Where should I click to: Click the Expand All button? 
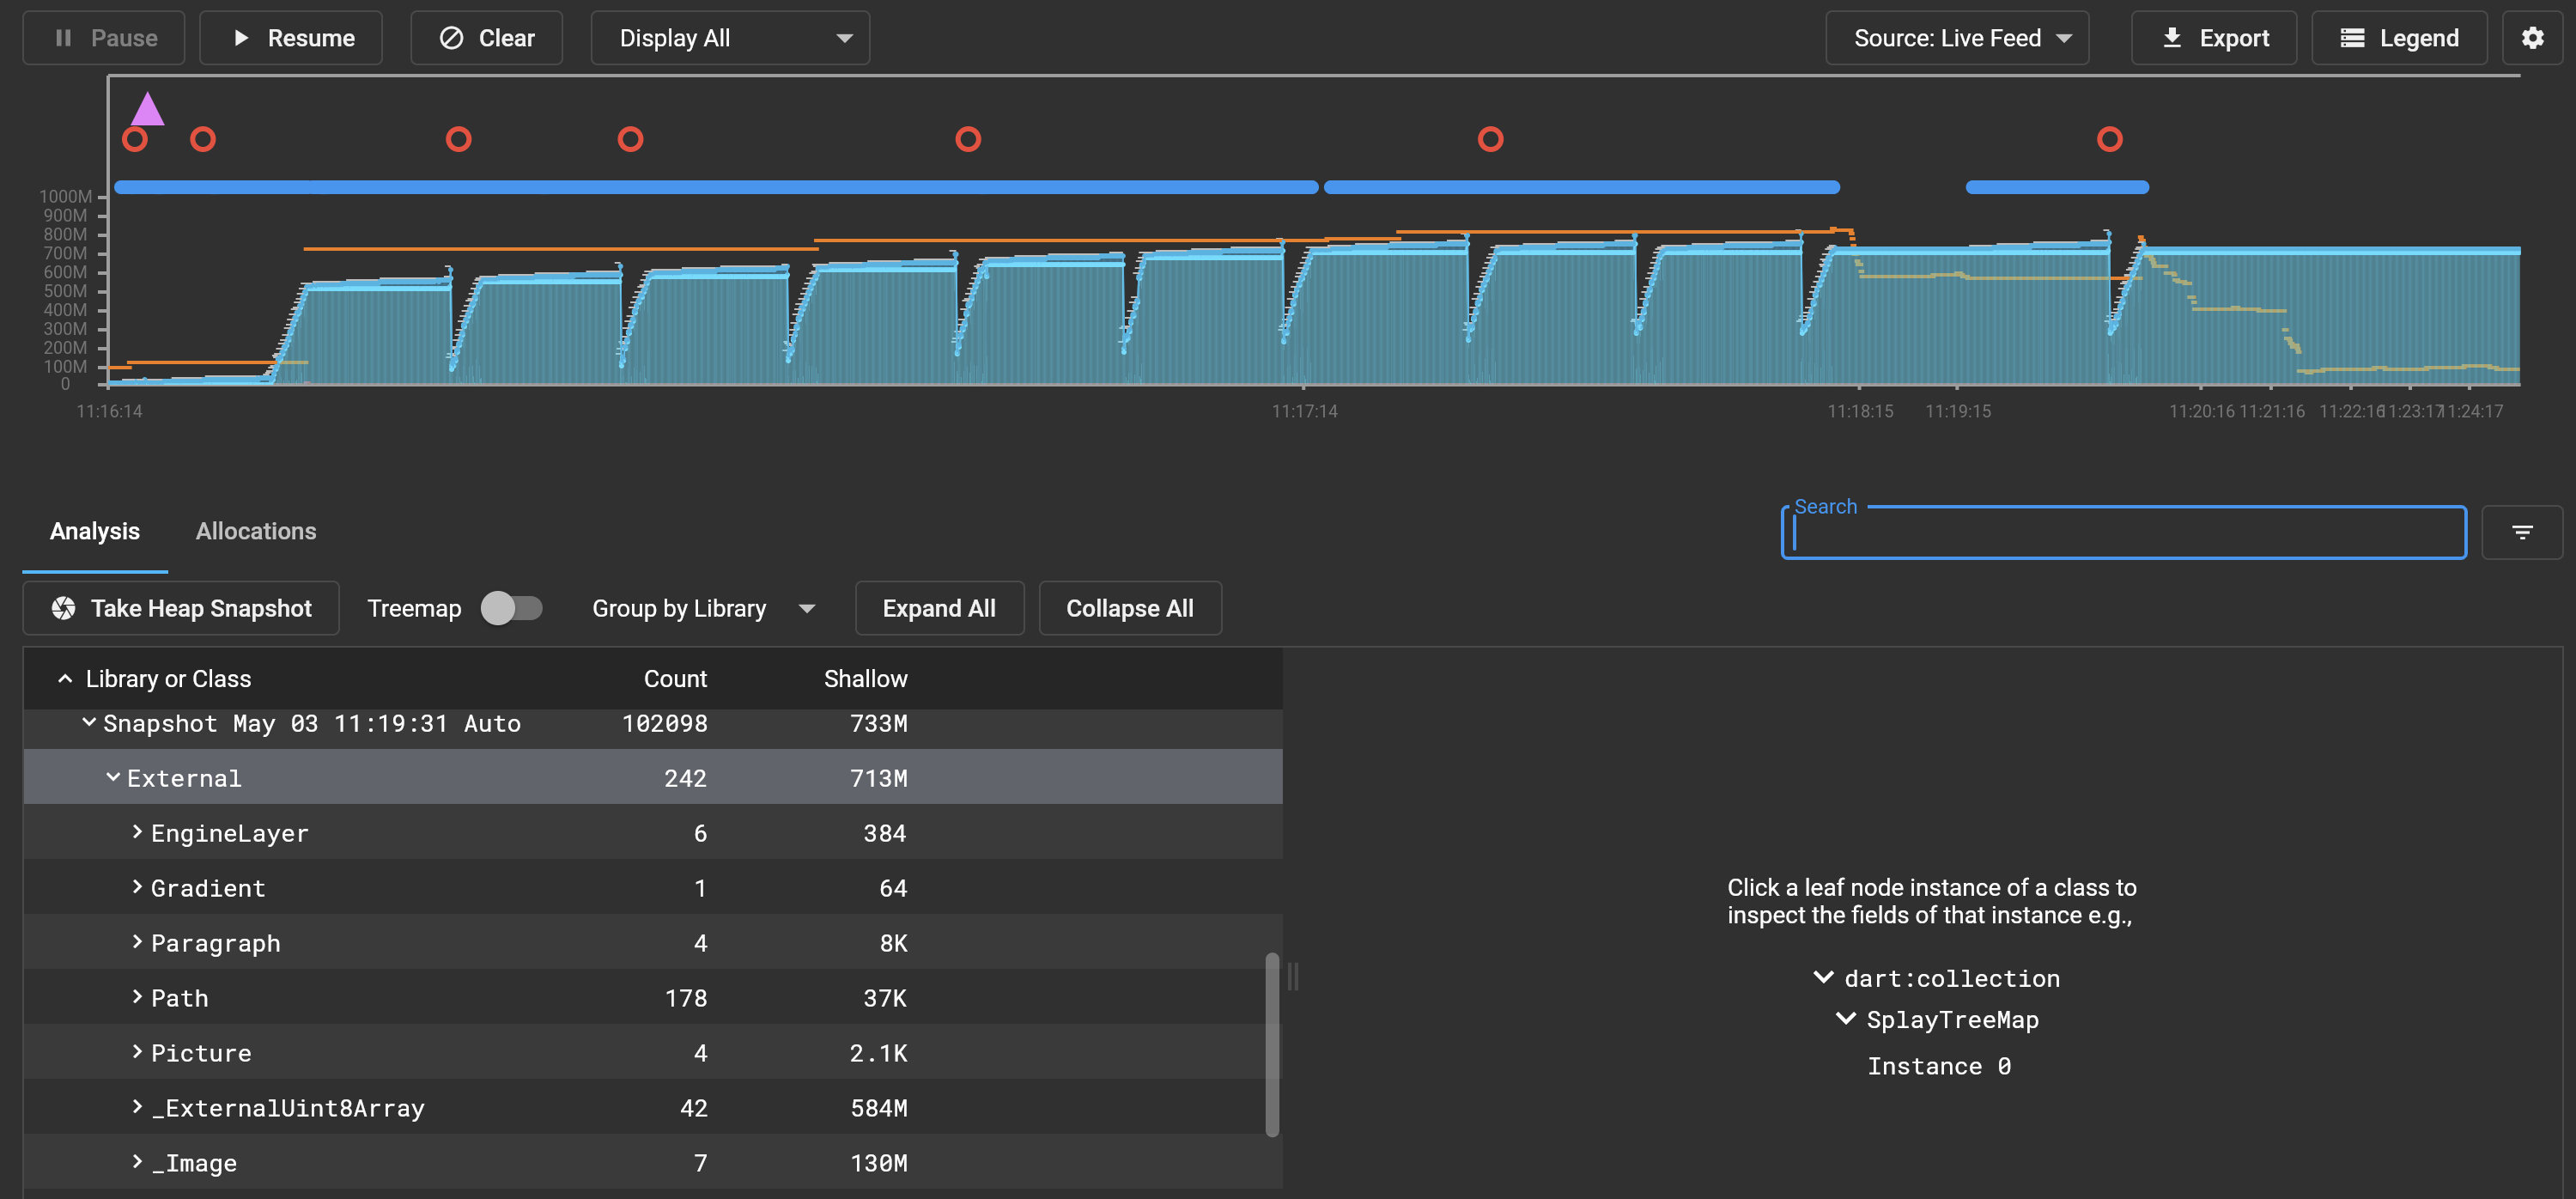pyautogui.click(x=939, y=607)
